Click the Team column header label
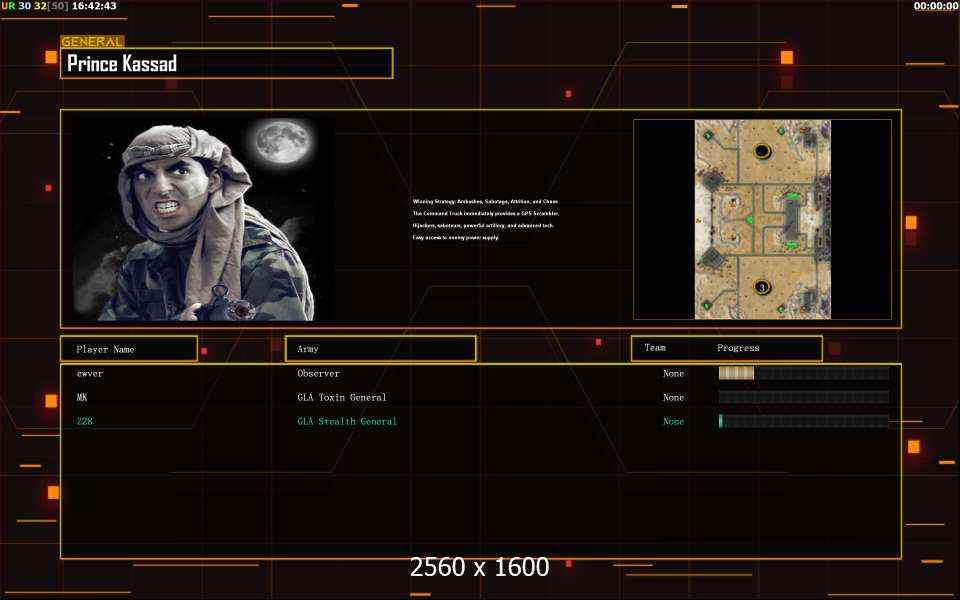Viewport: 960px width, 600px height. coord(655,348)
